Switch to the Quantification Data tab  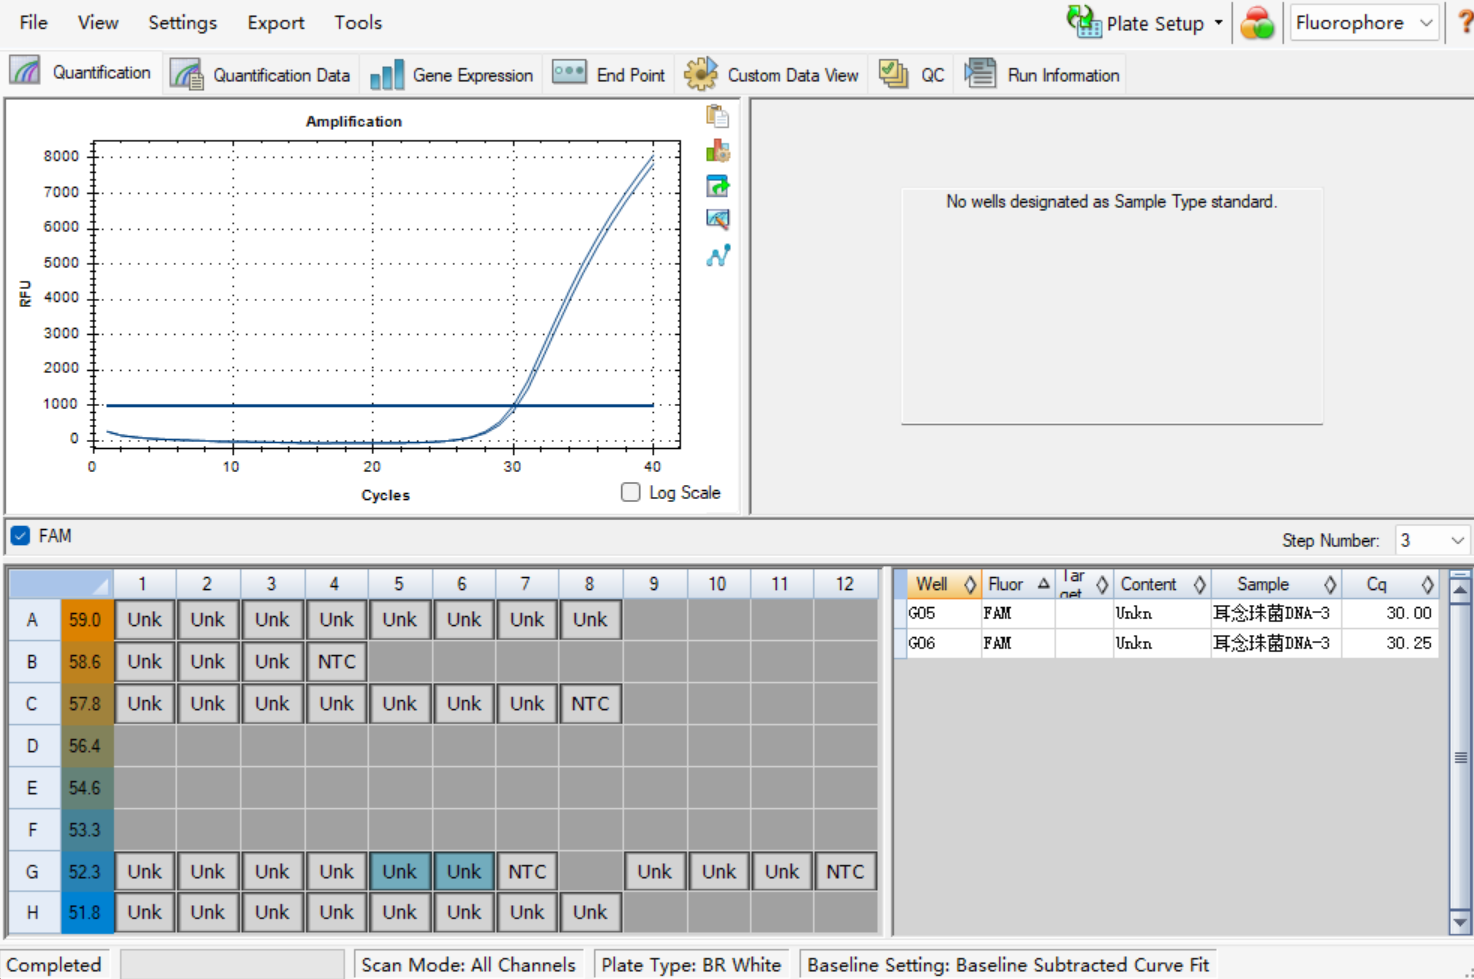click(x=260, y=74)
